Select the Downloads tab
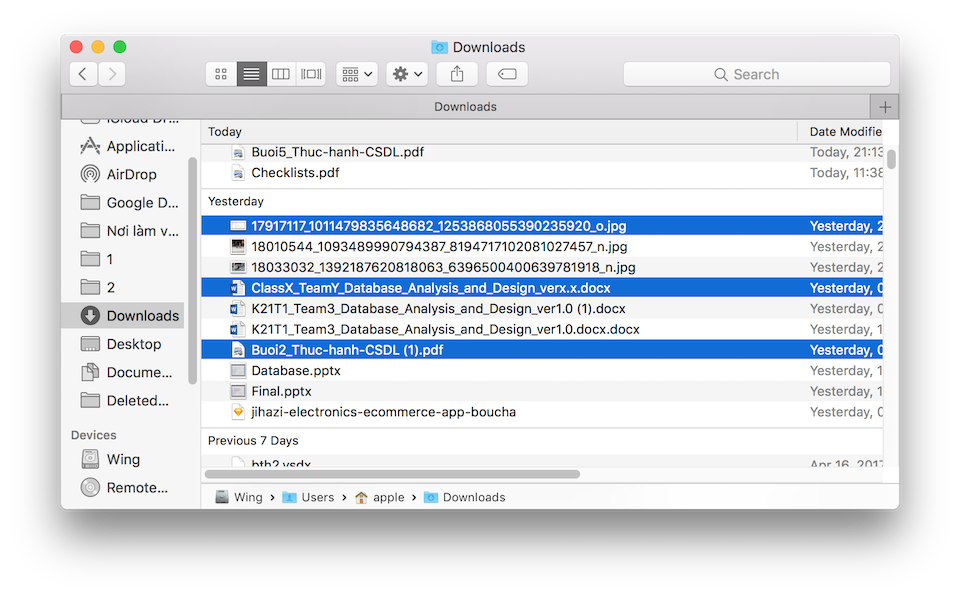 tap(465, 107)
